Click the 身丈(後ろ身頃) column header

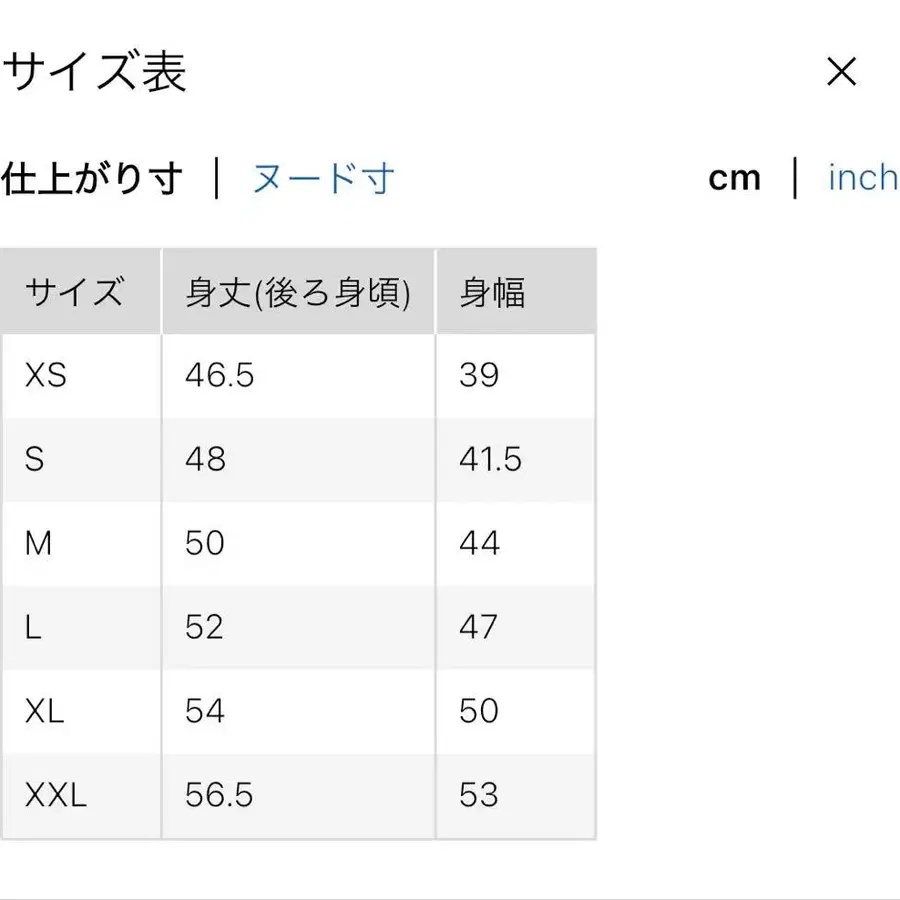(297, 290)
